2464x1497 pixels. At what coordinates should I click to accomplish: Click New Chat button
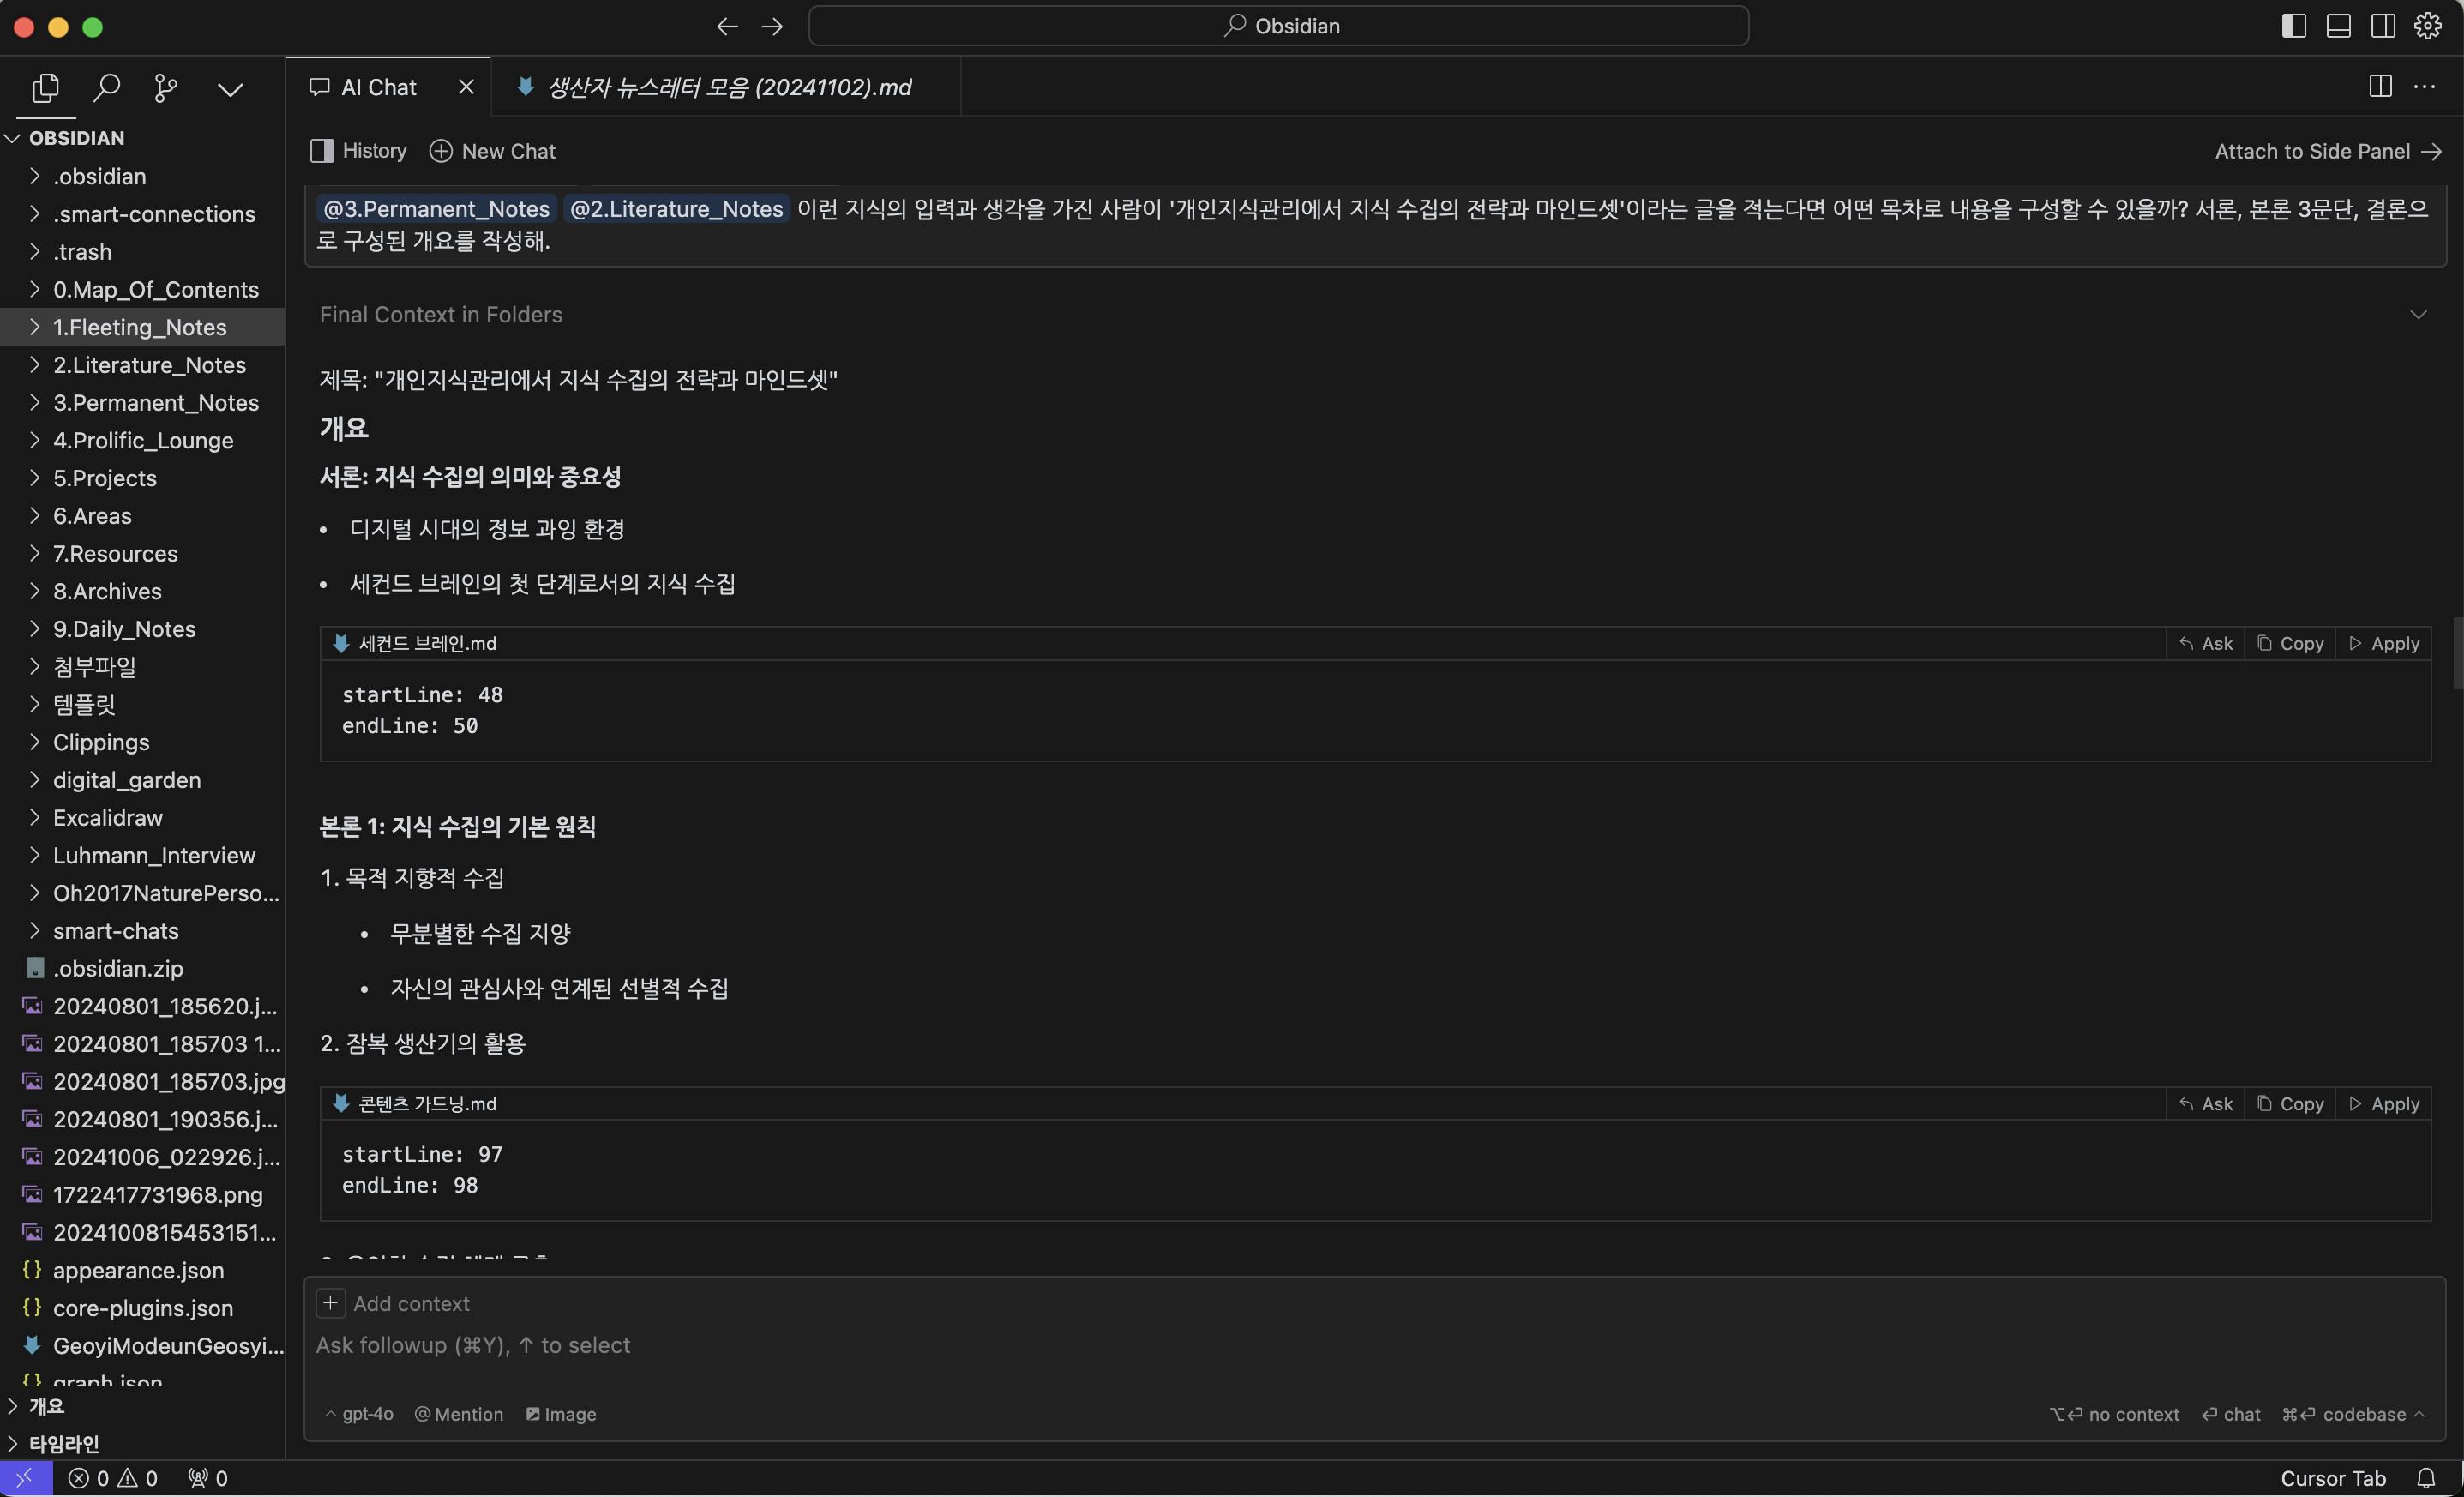pos(493,151)
